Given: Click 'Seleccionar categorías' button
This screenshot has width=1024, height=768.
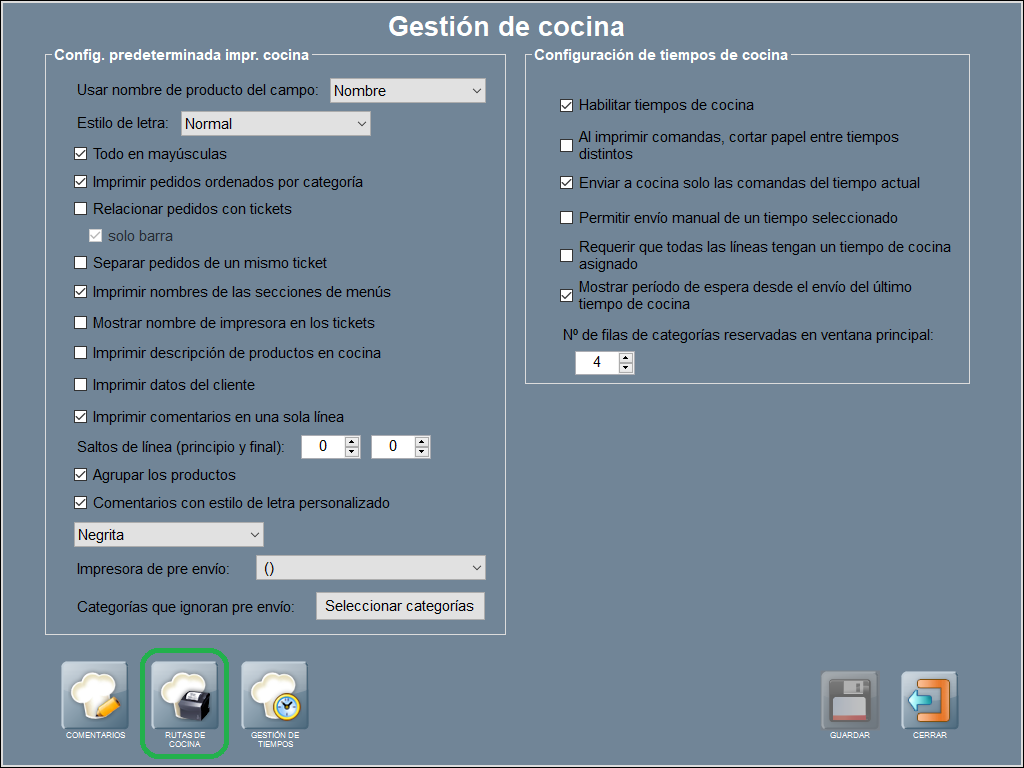Looking at the screenshot, I should 400,606.
